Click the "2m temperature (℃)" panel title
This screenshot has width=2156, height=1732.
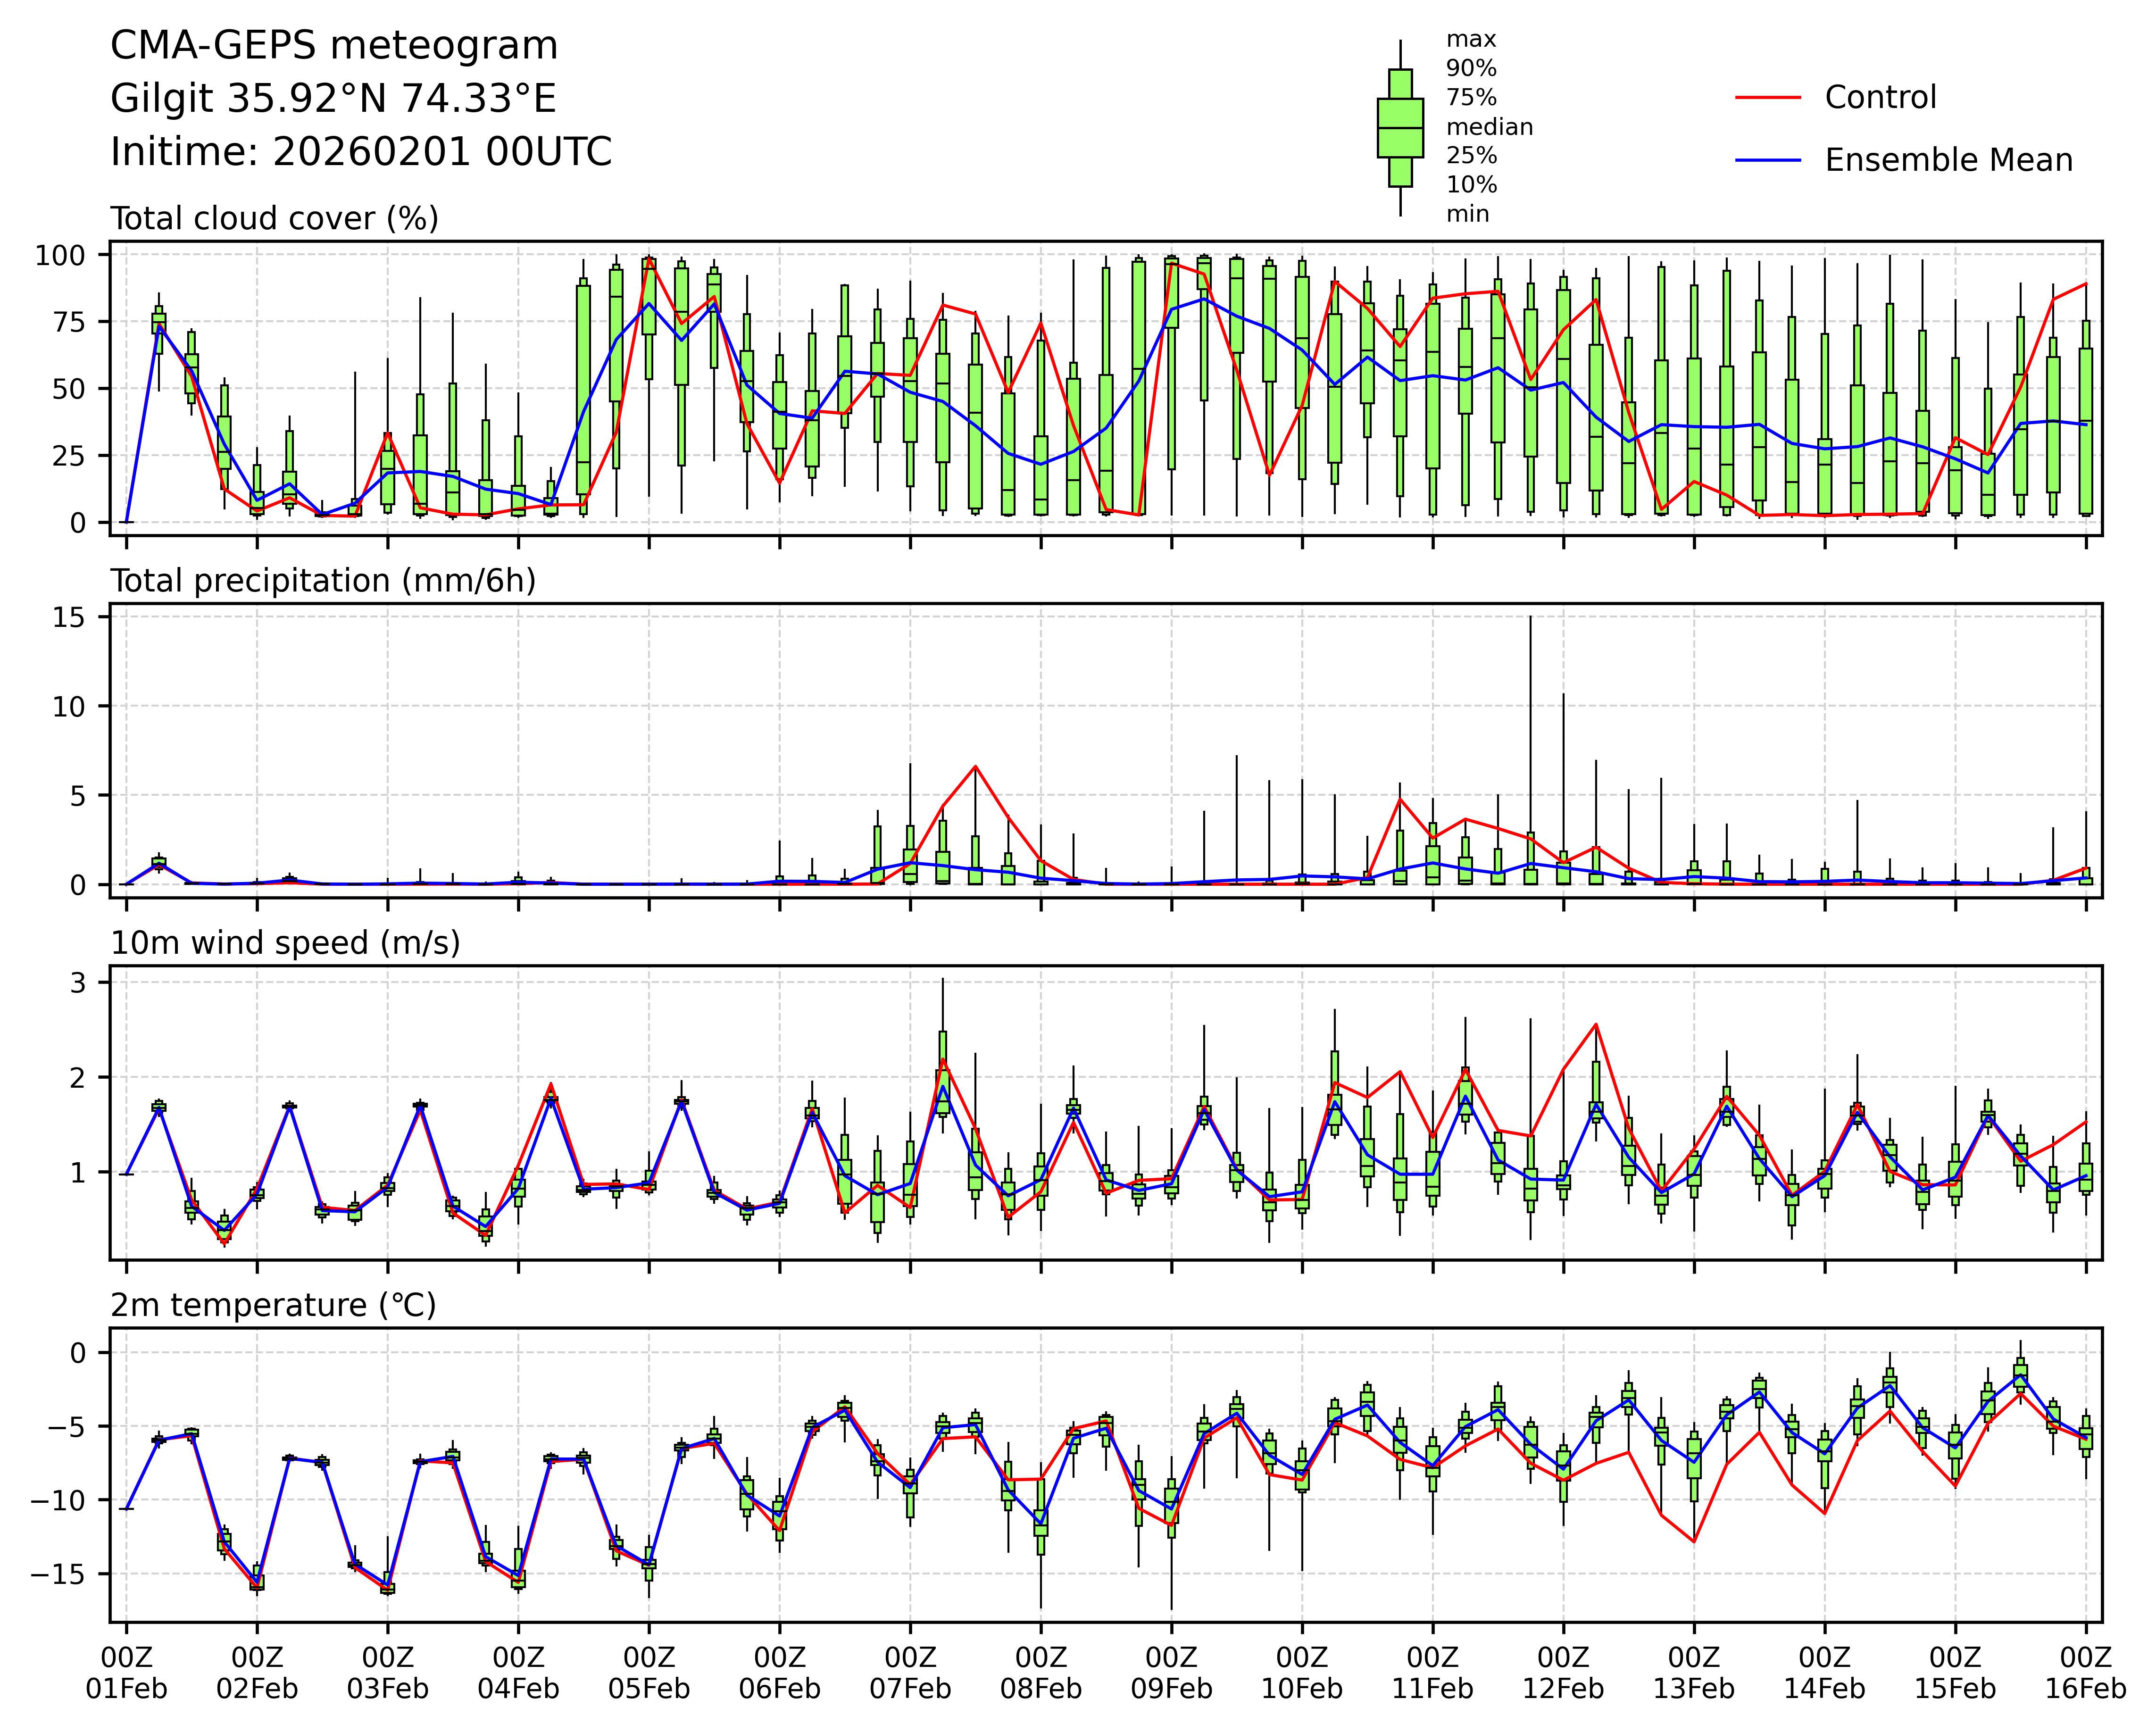tap(273, 1305)
